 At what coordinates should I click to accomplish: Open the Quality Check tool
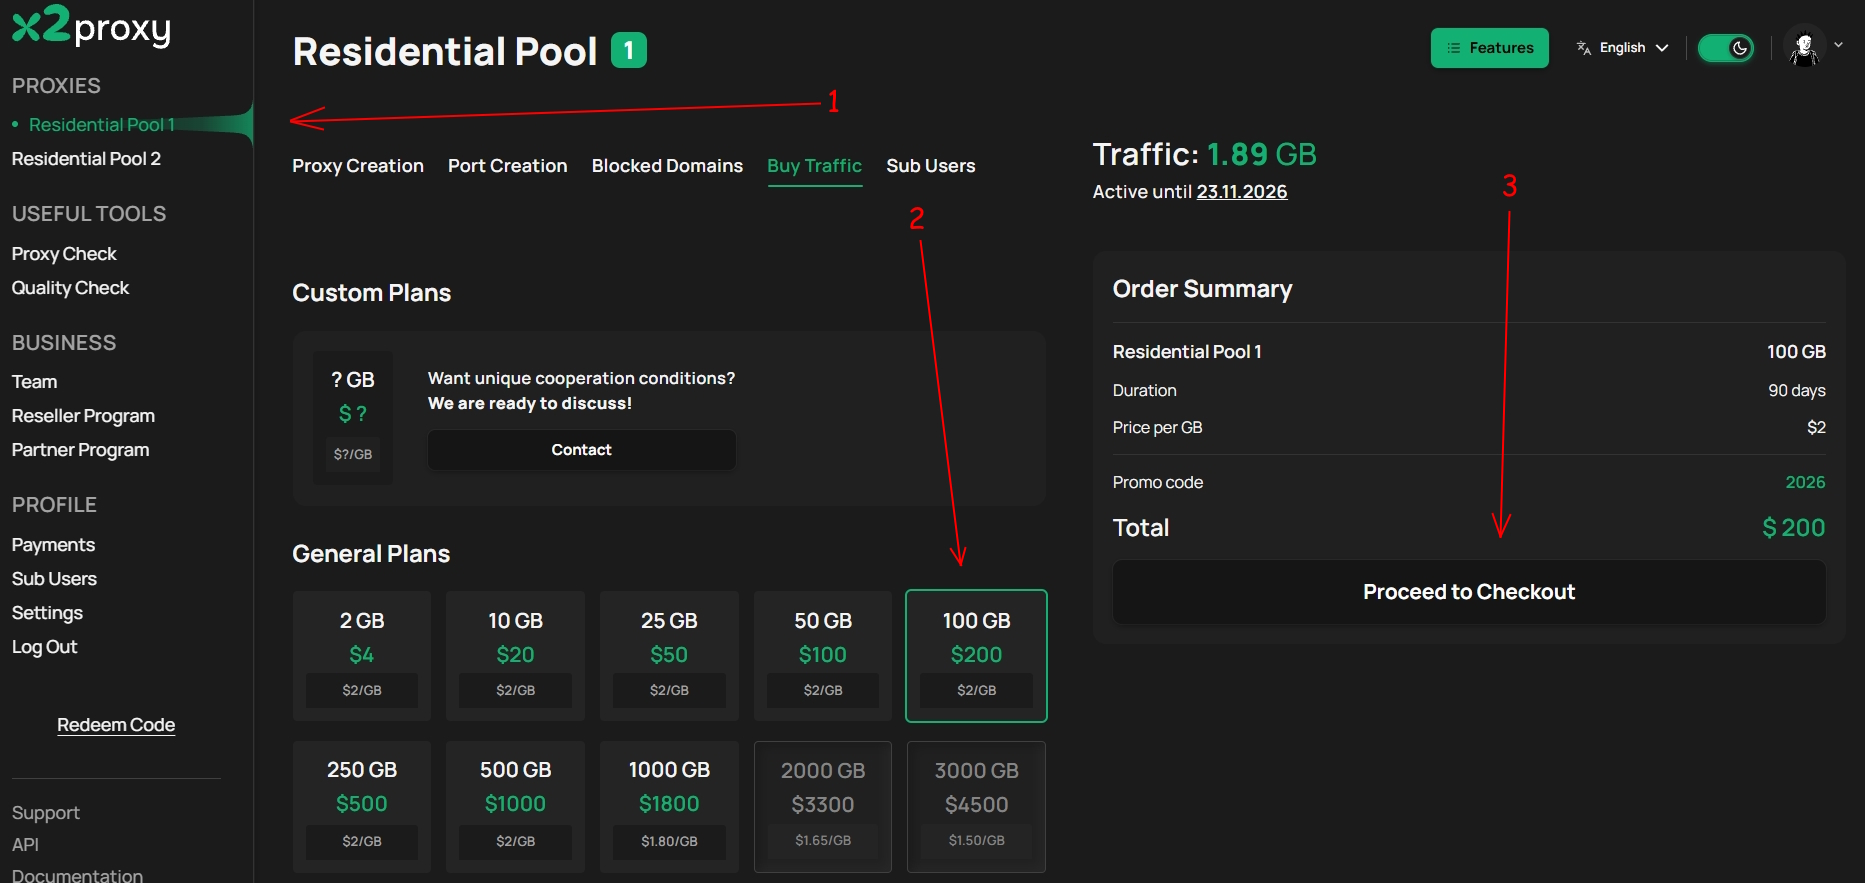tap(70, 288)
